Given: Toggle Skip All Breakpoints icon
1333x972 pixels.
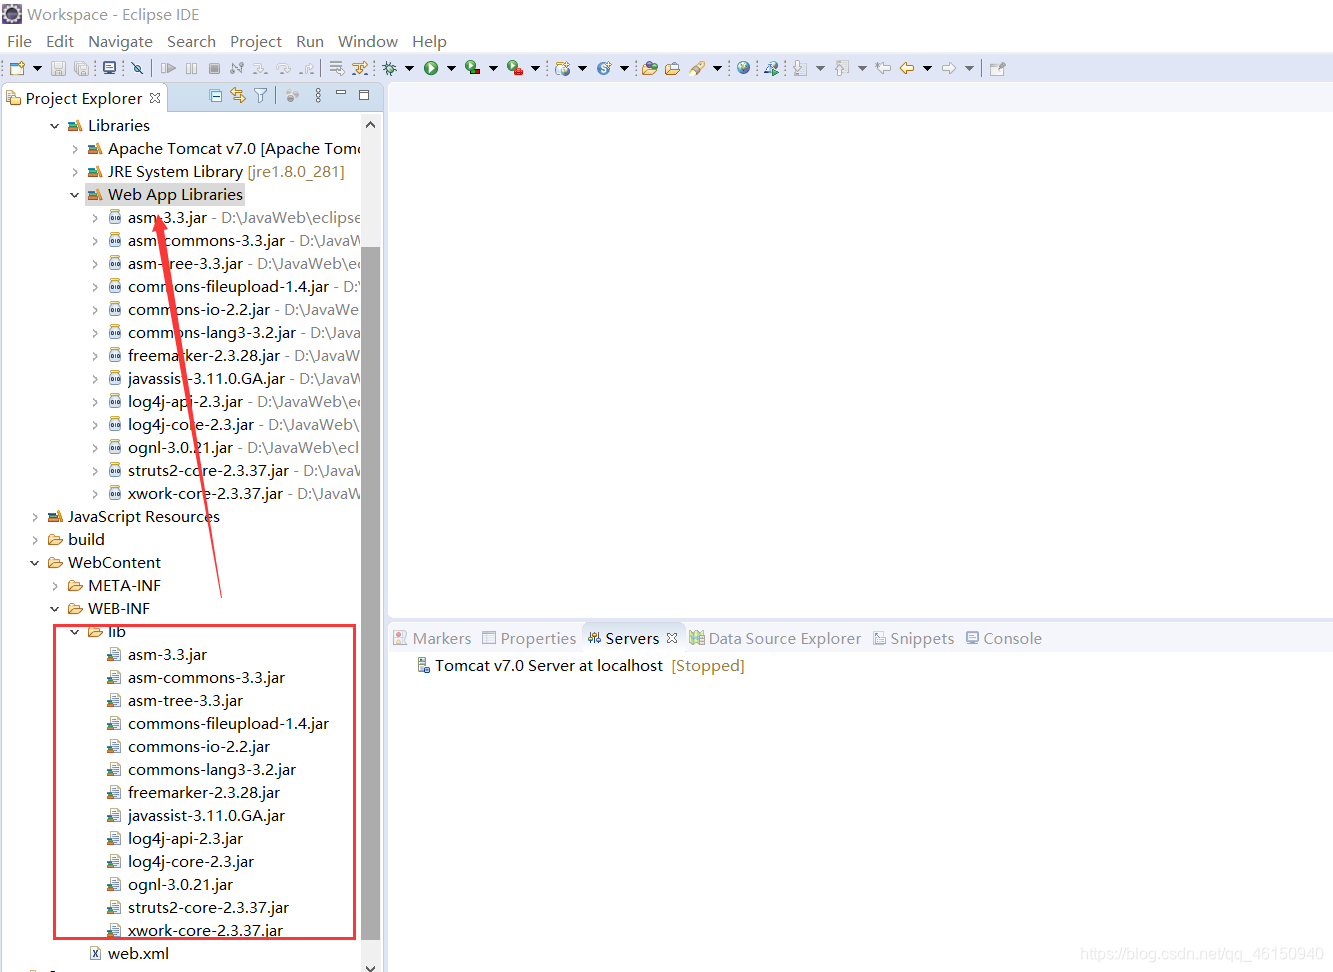Looking at the screenshot, I should pyautogui.click(x=137, y=68).
